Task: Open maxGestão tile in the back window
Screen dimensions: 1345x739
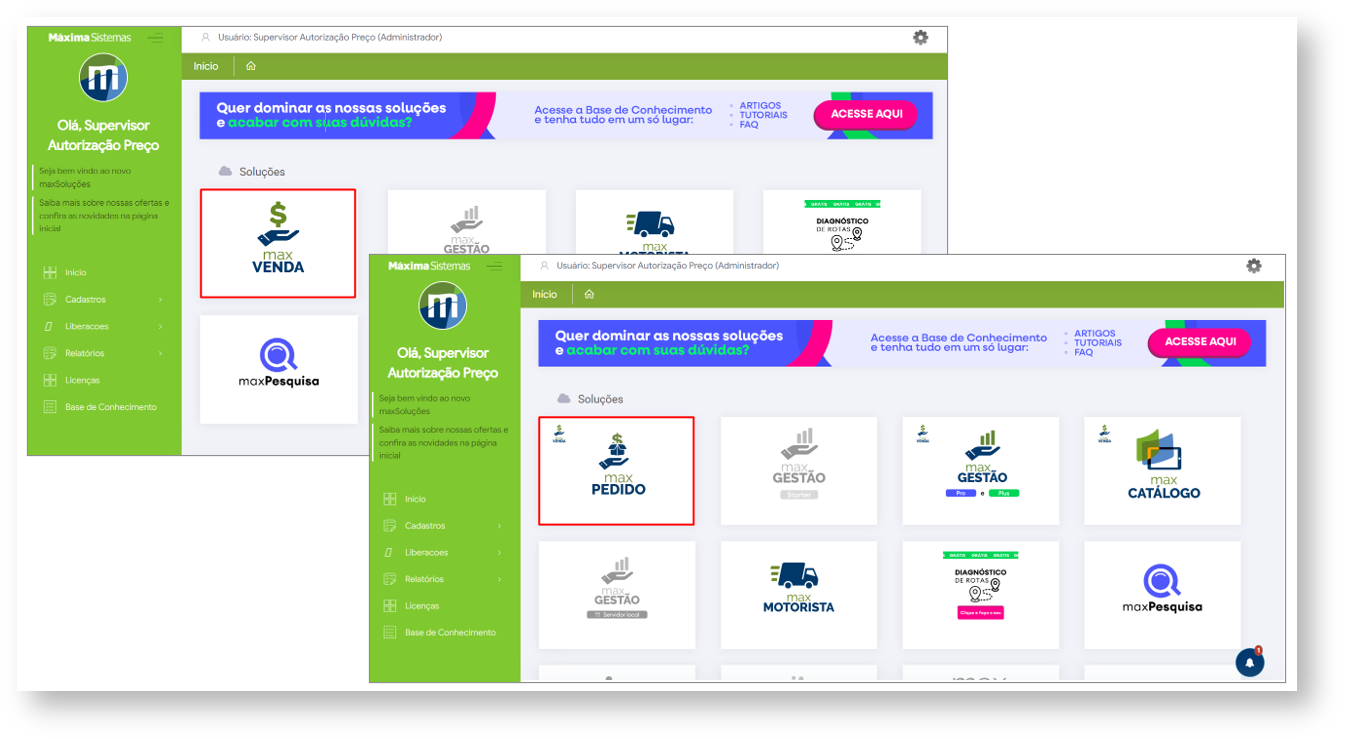Action: point(466,222)
